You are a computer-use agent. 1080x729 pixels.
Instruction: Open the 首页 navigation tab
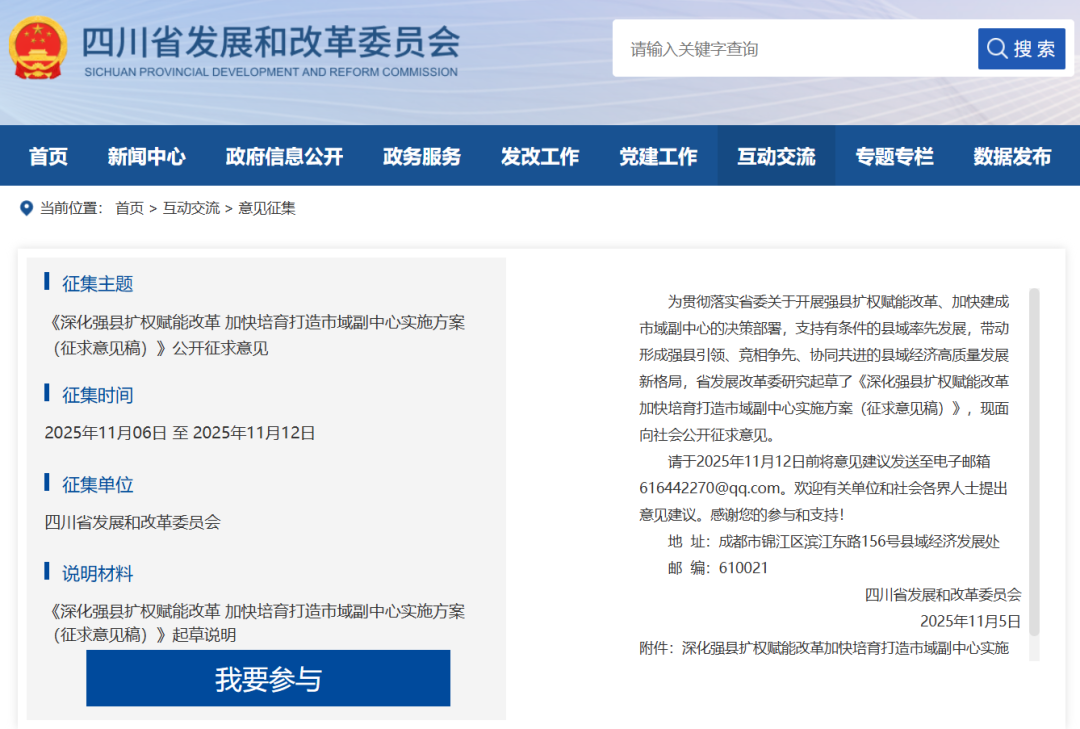pyautogui.click(x=48, y=156)
